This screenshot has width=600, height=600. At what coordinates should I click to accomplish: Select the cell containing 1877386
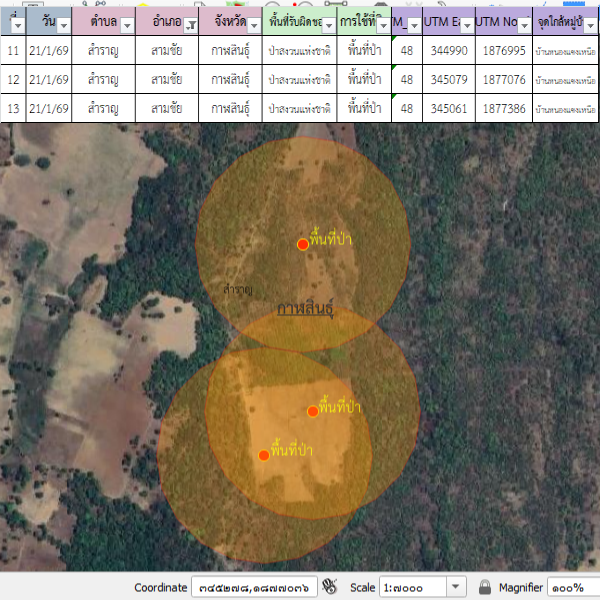coord(503,108)
